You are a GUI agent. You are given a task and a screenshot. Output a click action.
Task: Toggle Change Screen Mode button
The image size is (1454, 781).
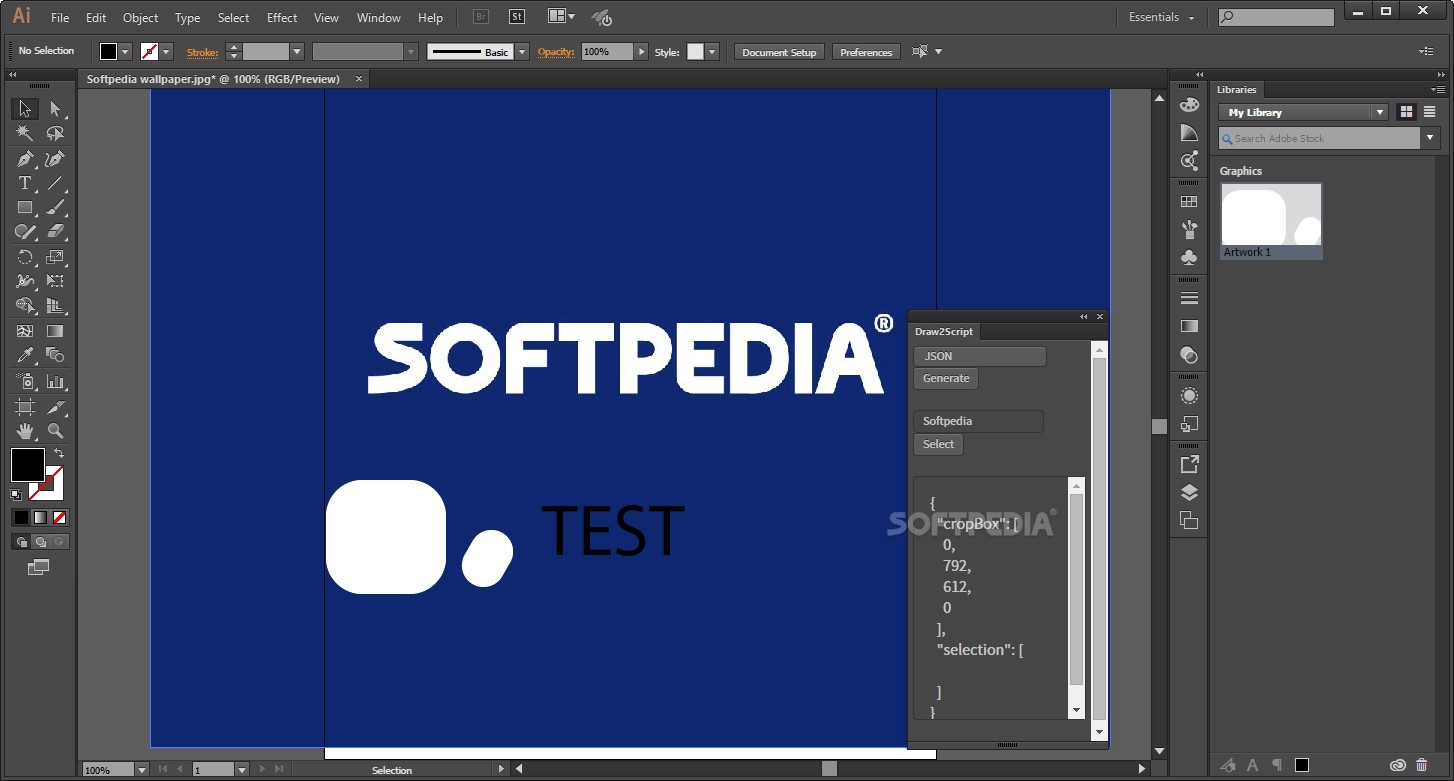coord(39,567)
